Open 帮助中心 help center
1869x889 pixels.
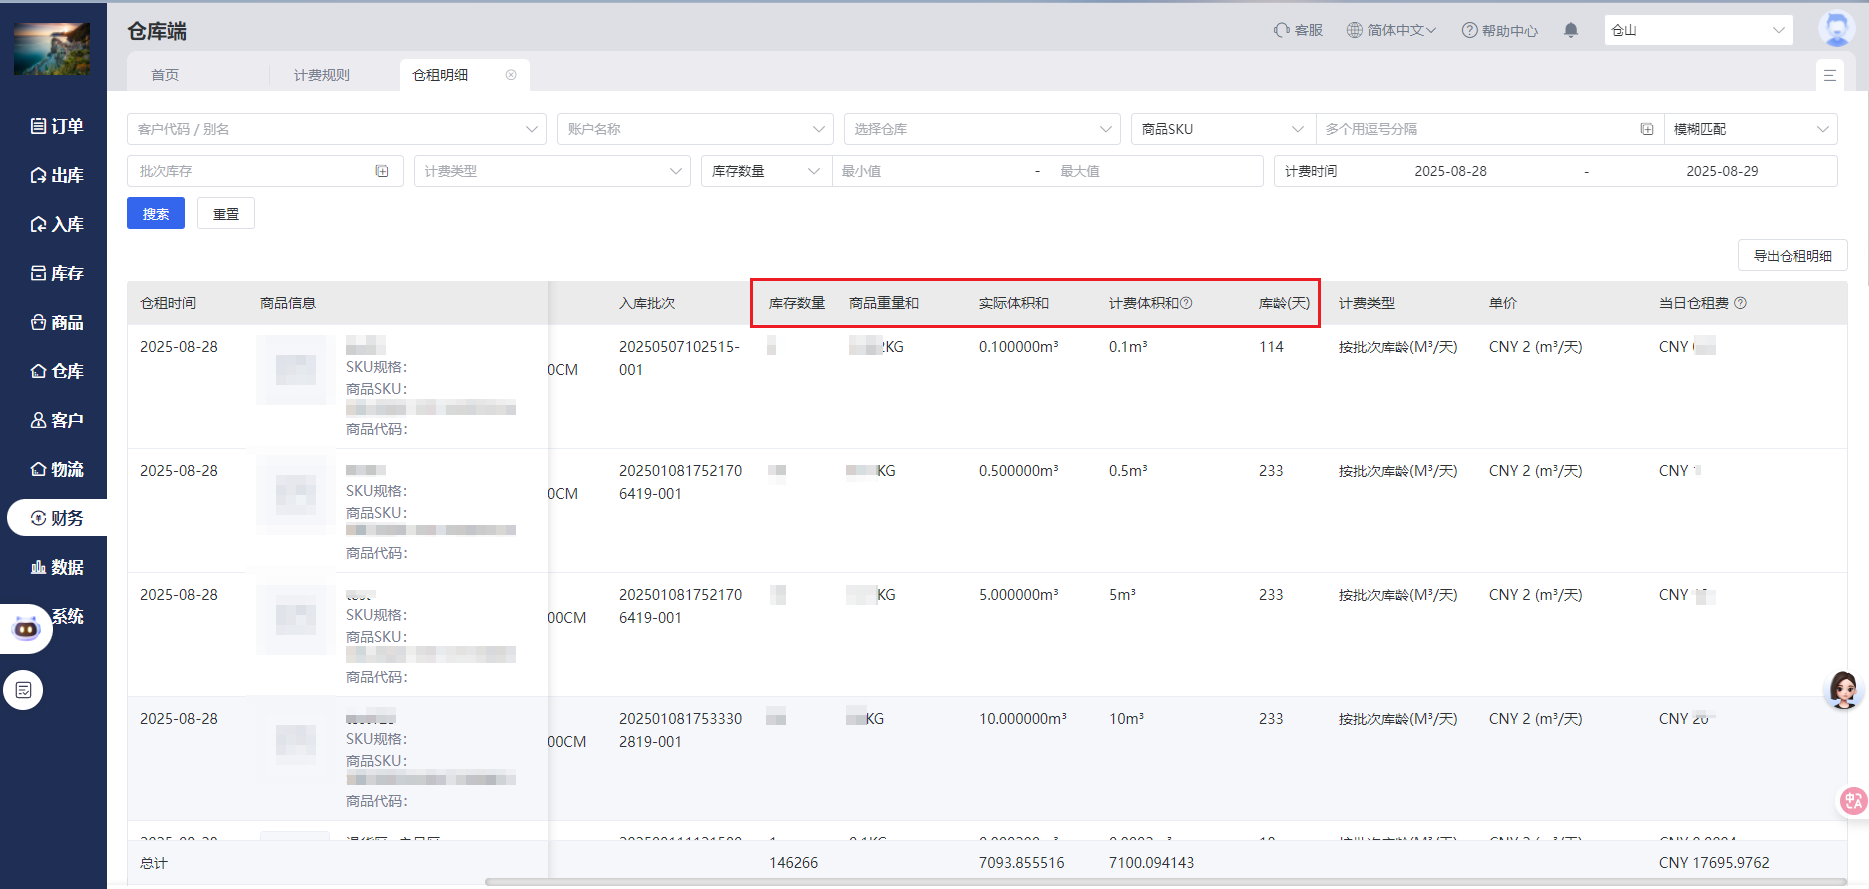point(1499,30)
